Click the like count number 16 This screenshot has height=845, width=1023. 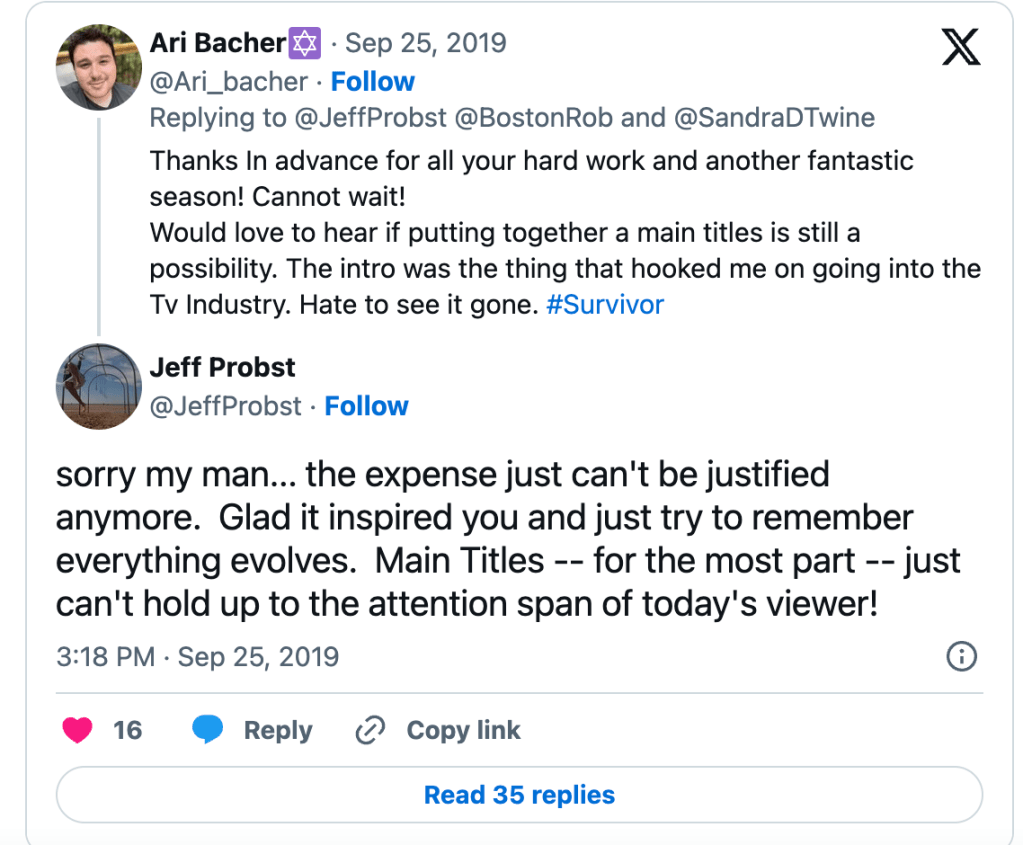(127, 731)
